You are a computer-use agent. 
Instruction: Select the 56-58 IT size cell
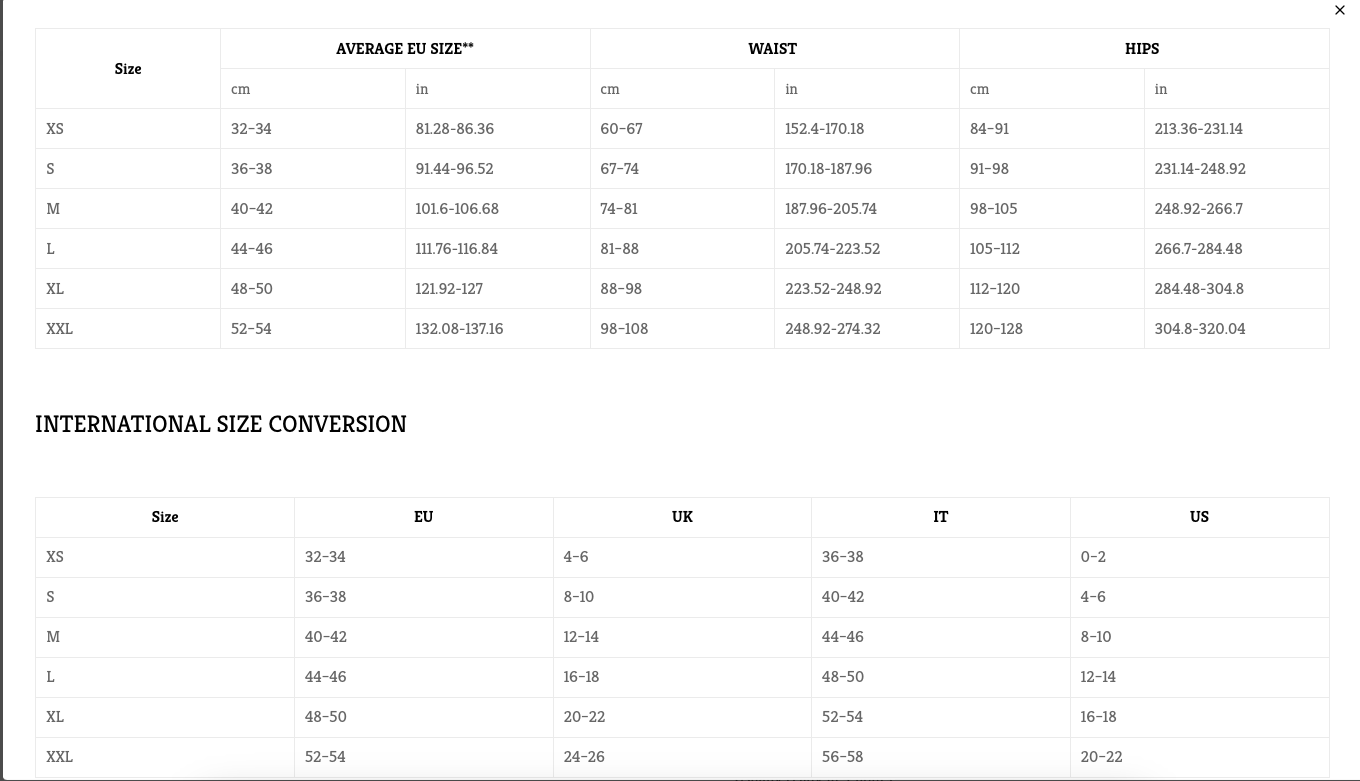(x=842, y=757)
